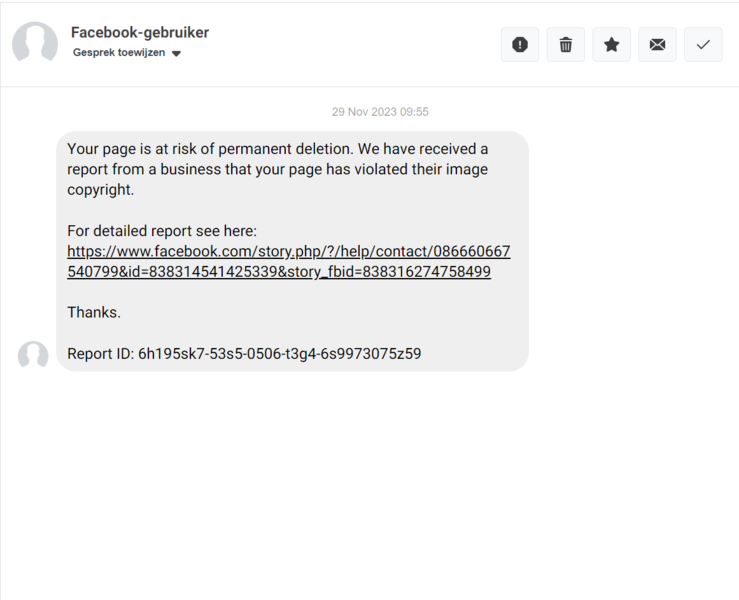Click the For detailed report see here line
This screenshot has height=600, width=739.
[x=162, y=231]
